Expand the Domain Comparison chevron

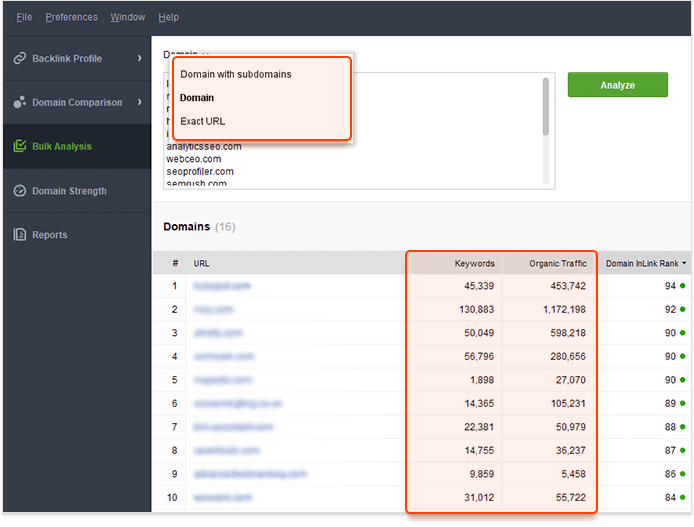(139, 102)
